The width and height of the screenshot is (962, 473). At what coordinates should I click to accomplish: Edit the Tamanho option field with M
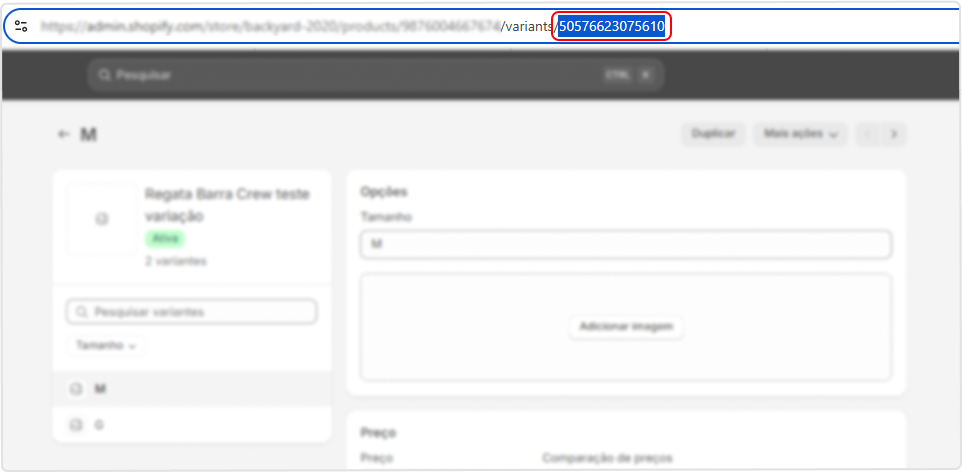(626, 245)
